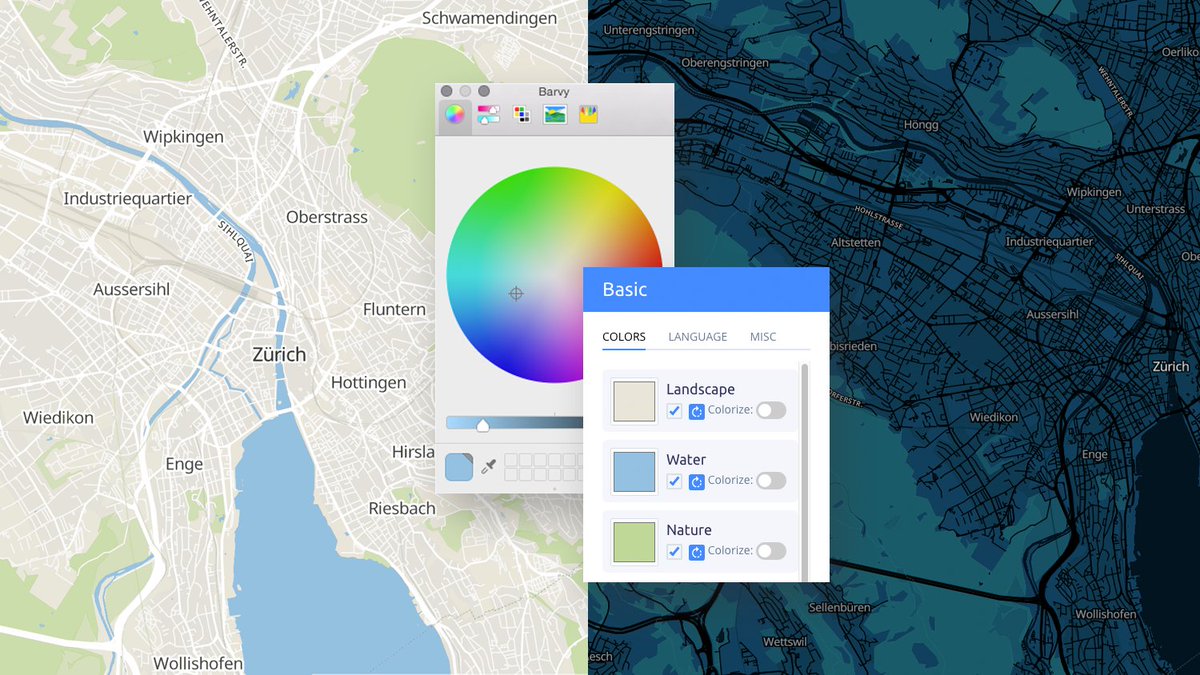This screenshot has height=675, width=1200.
Task: Click the Fluntern label on light map
Action: click(394, 310)
